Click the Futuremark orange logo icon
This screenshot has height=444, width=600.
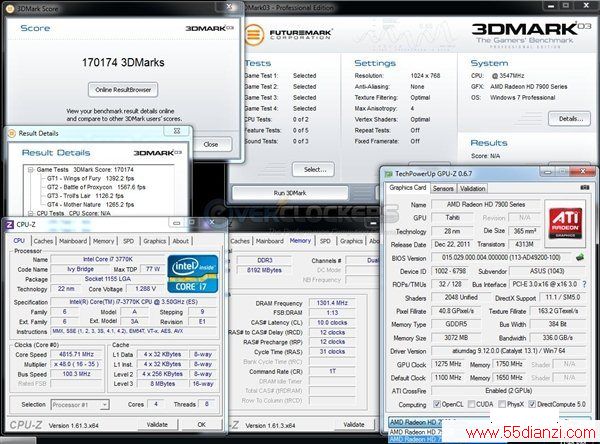(254, 35)
